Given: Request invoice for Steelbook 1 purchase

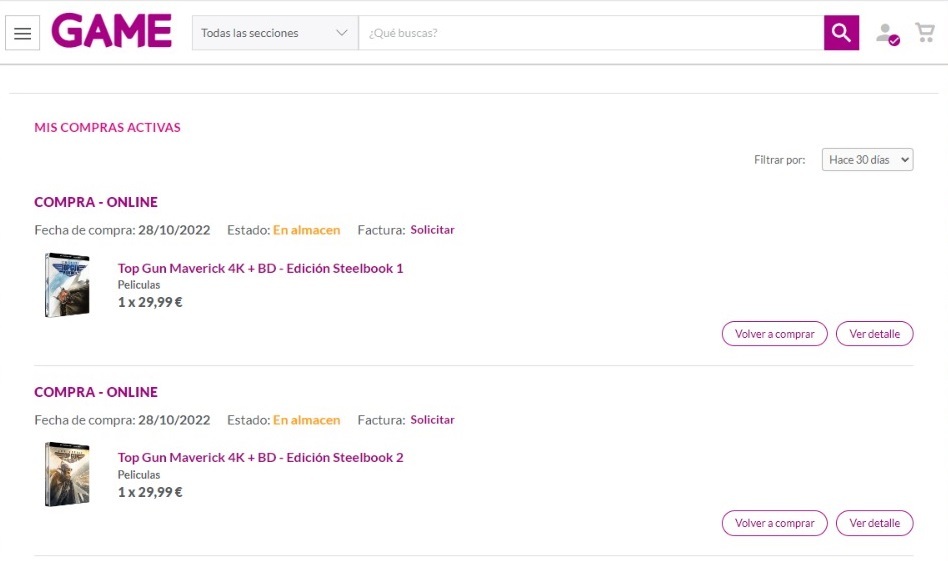Looking at the screenshot, I should tap(432, 230).
